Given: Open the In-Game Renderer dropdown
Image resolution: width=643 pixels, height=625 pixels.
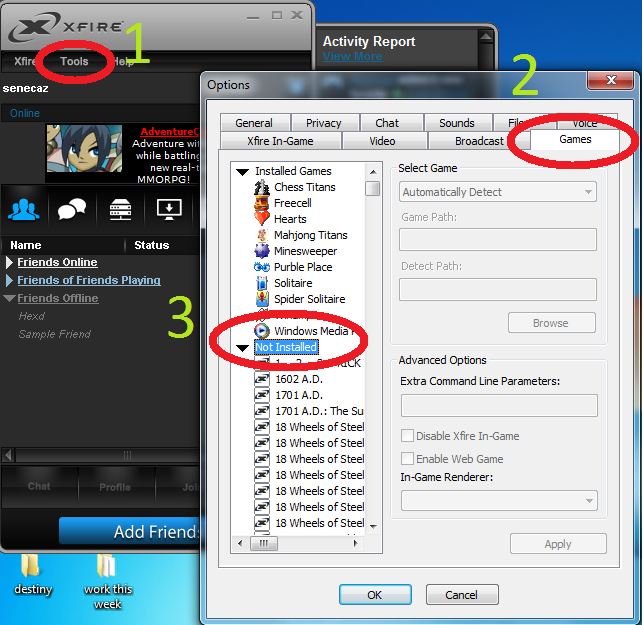Looking at the screenshot, I should (499, 500).
